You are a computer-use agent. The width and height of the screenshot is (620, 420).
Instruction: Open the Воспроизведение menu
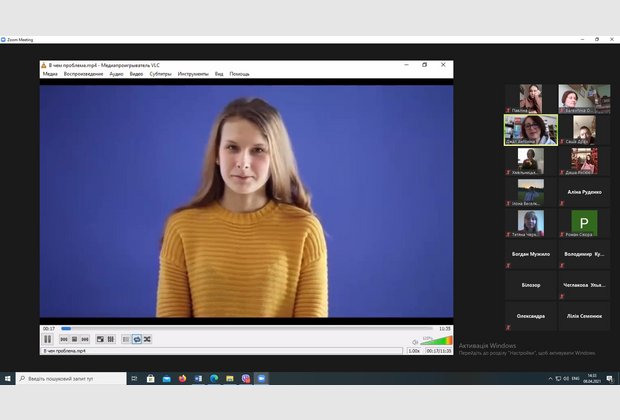83,74
